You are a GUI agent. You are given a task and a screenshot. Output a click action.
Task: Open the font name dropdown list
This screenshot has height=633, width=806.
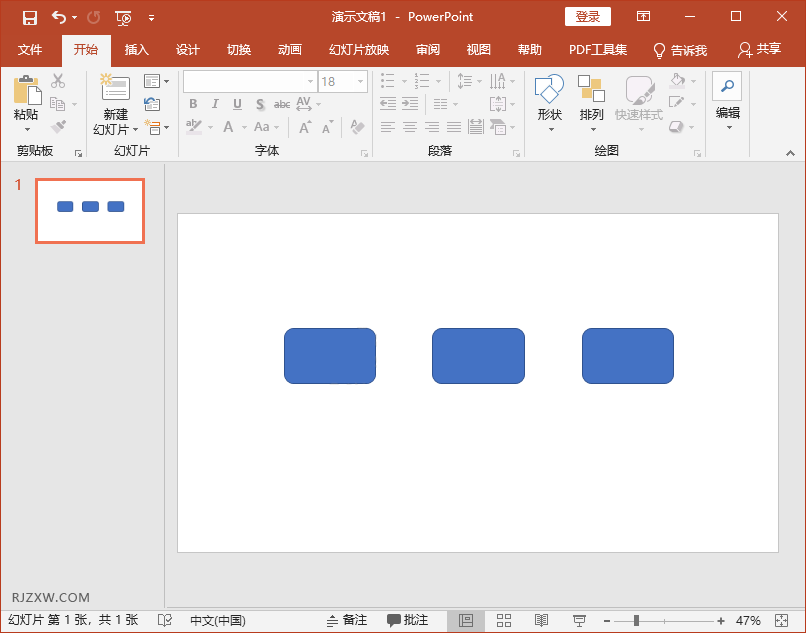tap(310, 81)
